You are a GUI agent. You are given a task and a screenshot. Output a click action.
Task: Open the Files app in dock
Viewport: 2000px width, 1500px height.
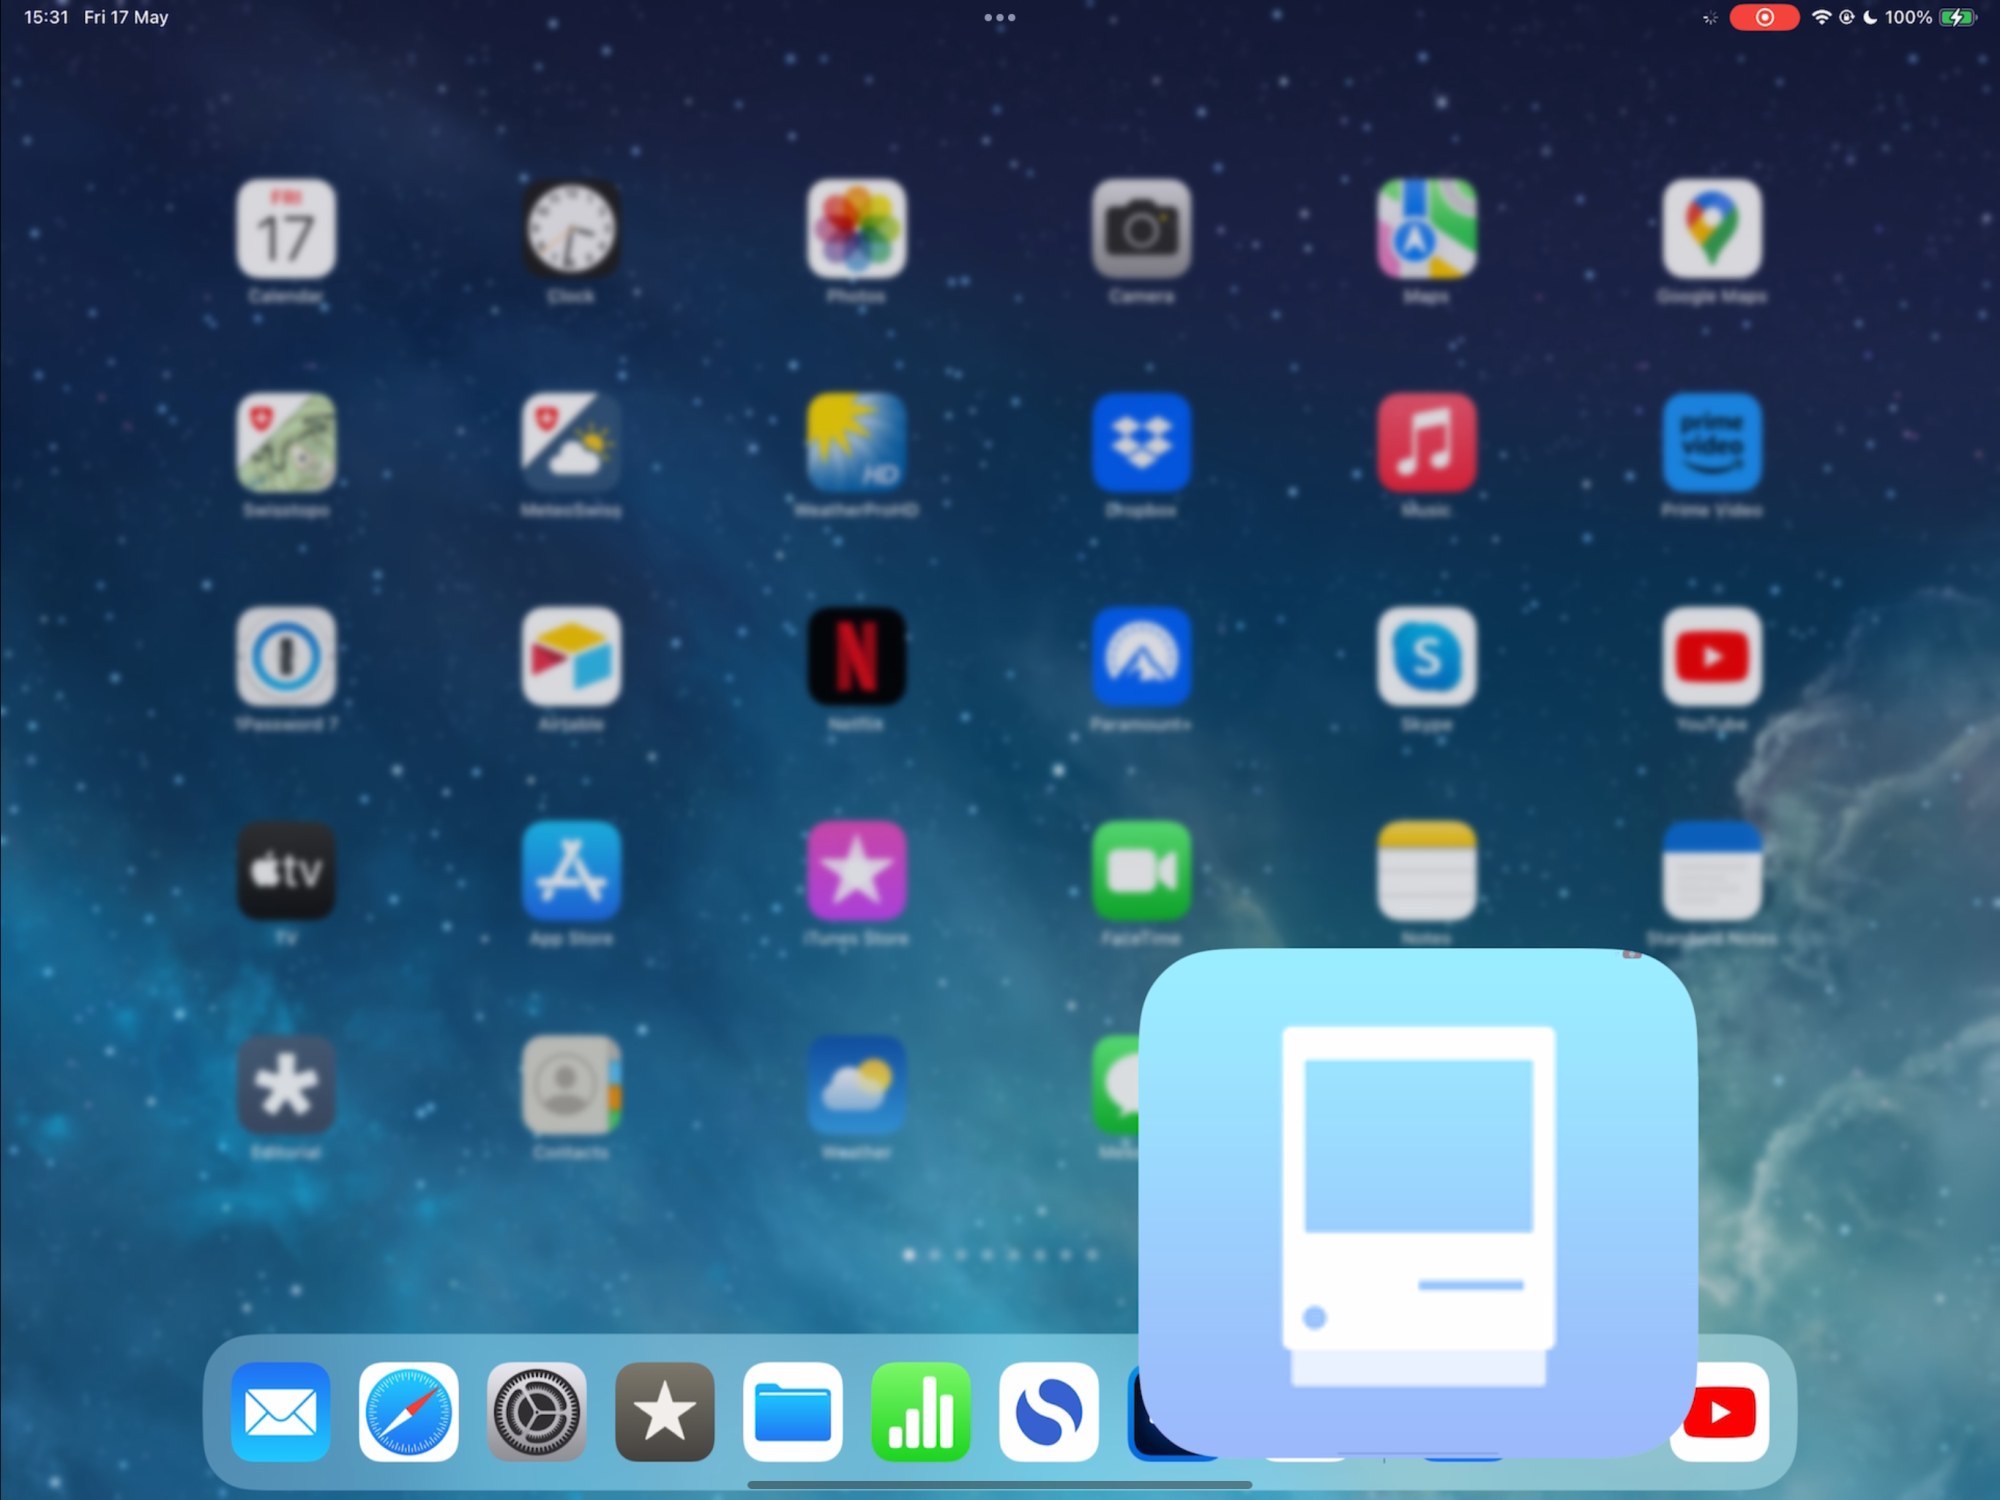793,1412
